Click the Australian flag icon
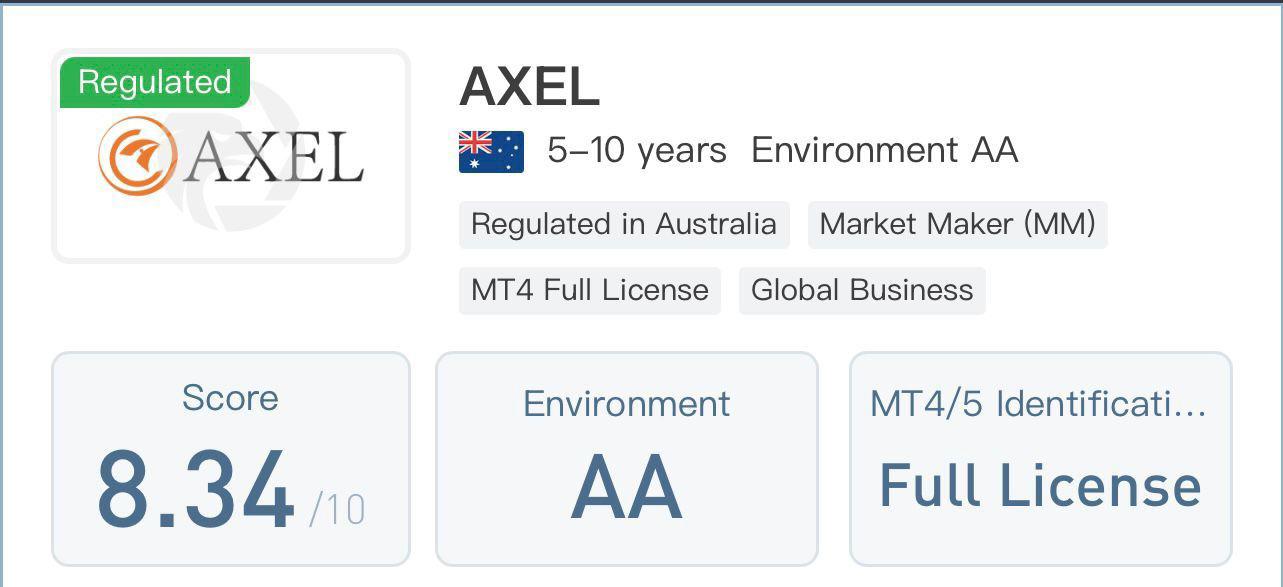This screenshot has width=1283, height=587. coord(491,152)
